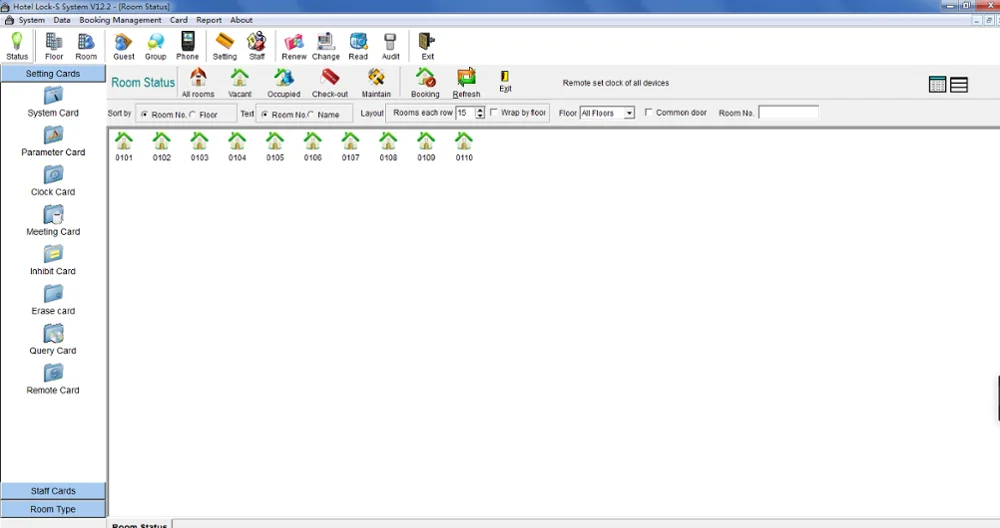Viewport: 1000px width, 528px height.
Task: Open System Card in sidebar
Action: [x=53, y=102]
